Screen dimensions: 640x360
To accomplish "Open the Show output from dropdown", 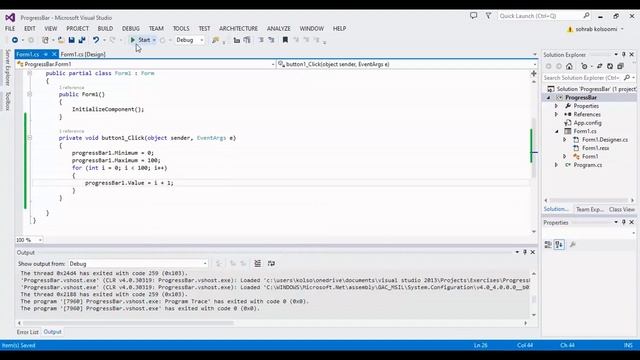I will [138, 264].
